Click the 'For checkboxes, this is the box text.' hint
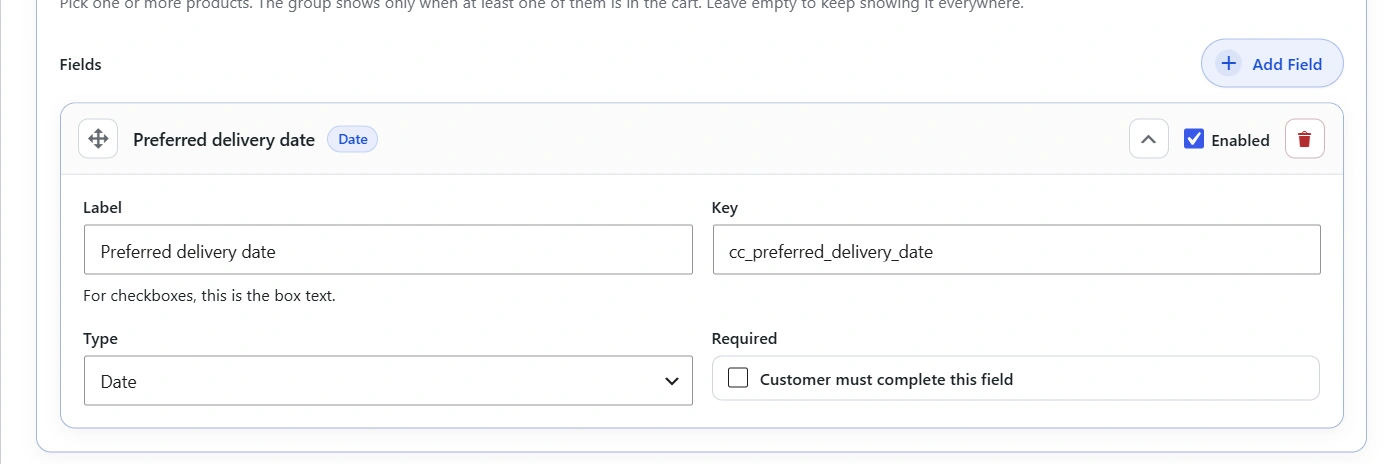Viewport: 1388px width, 464px height. pyautogui.click(x=209, y=296)
